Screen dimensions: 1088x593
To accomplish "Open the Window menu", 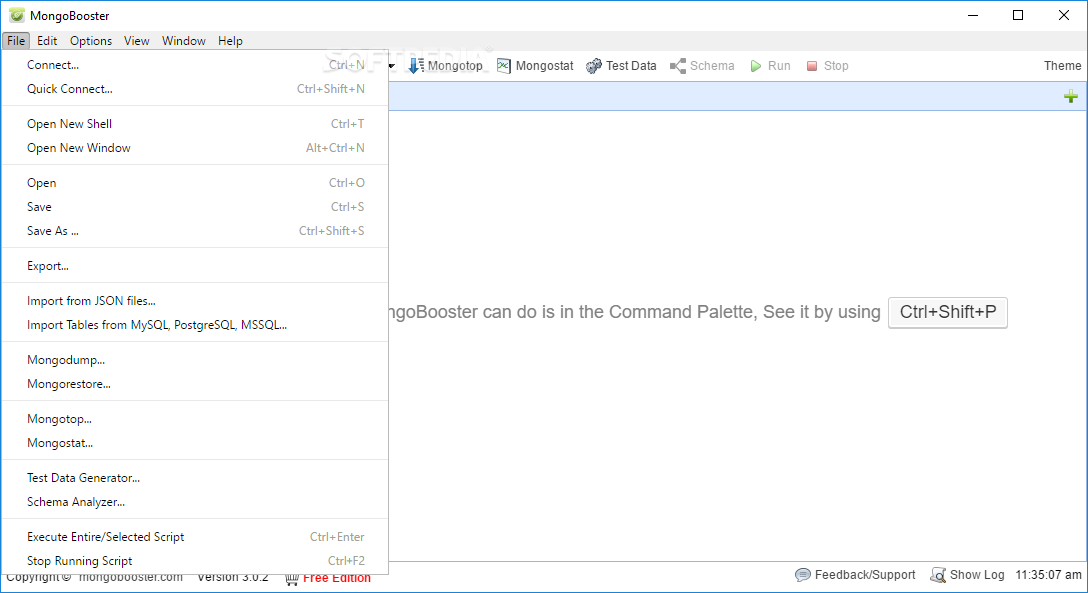I will pyautogui.click(x=184, y=41).
